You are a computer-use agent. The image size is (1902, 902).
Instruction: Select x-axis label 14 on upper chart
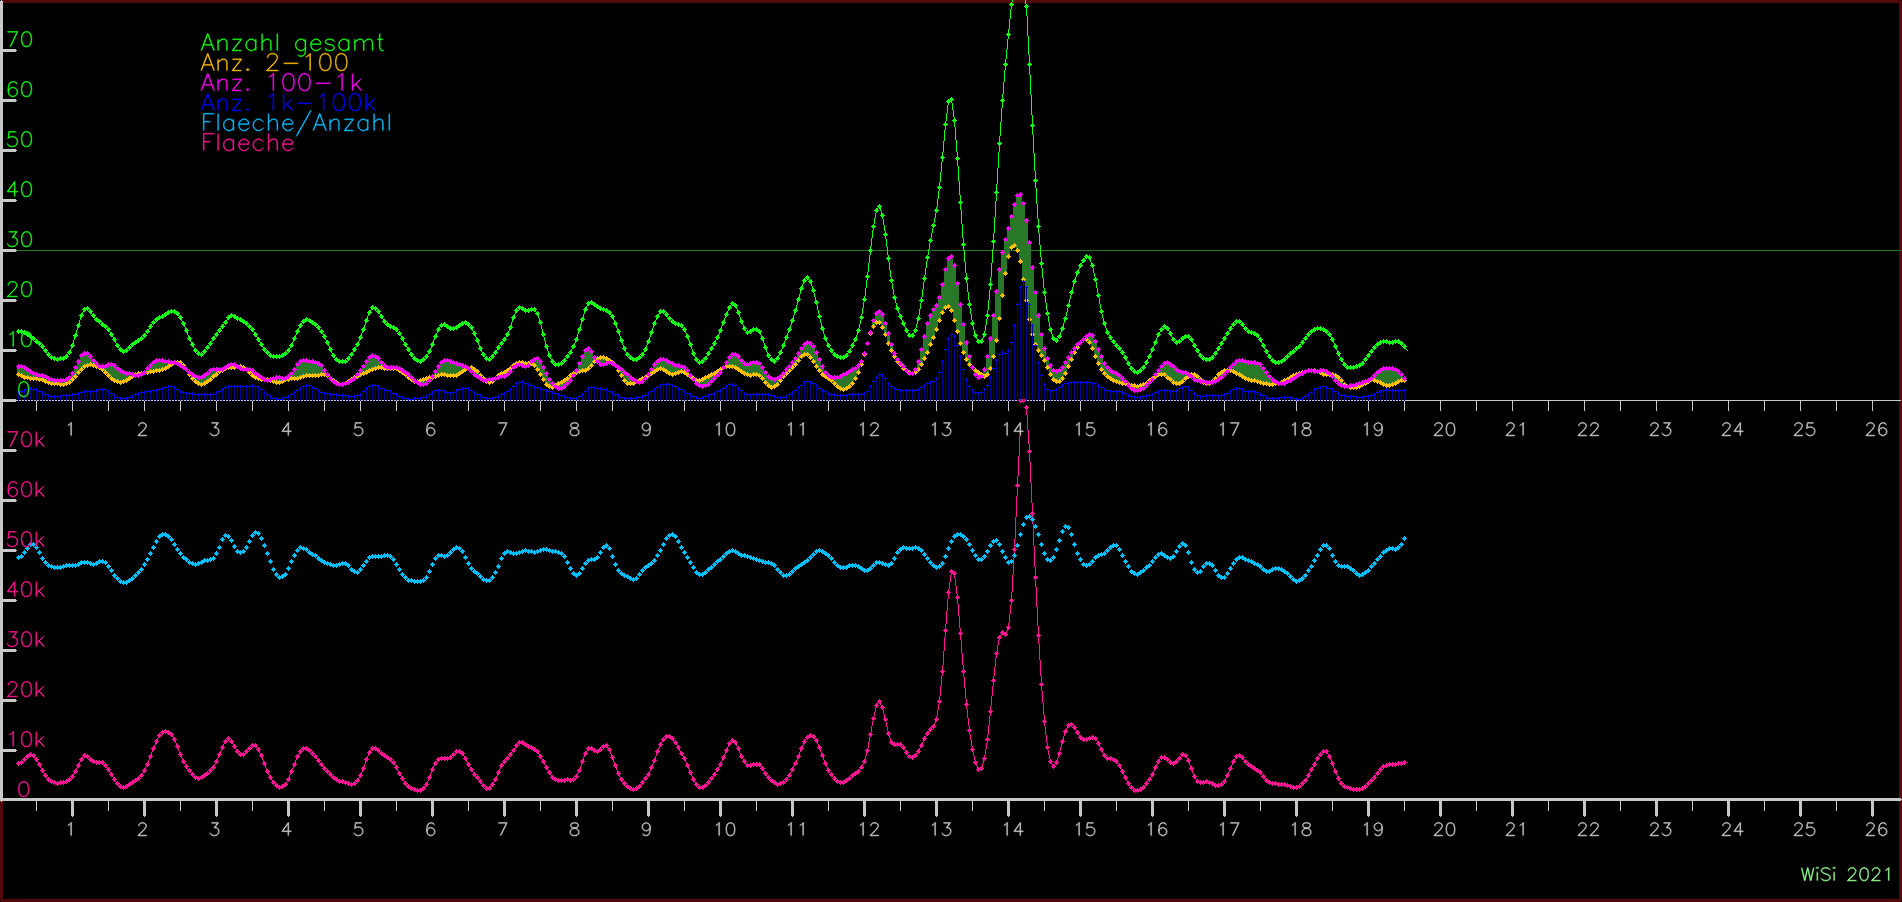point(1013,429)
